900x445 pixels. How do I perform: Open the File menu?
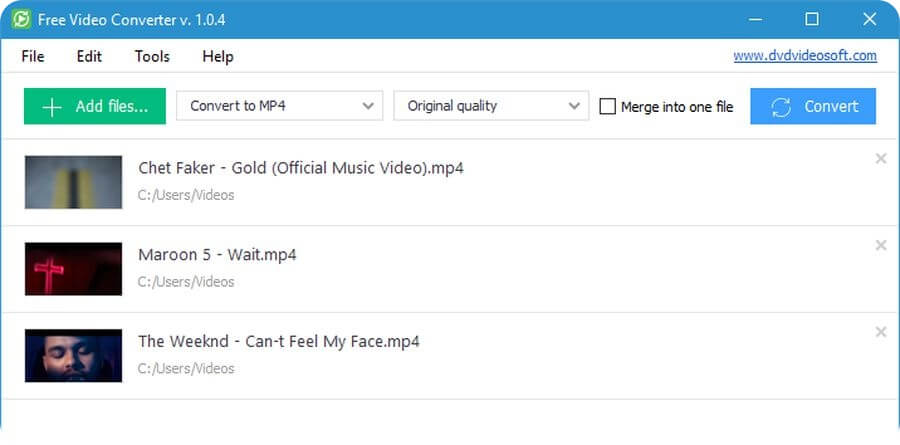pos(33,56)
